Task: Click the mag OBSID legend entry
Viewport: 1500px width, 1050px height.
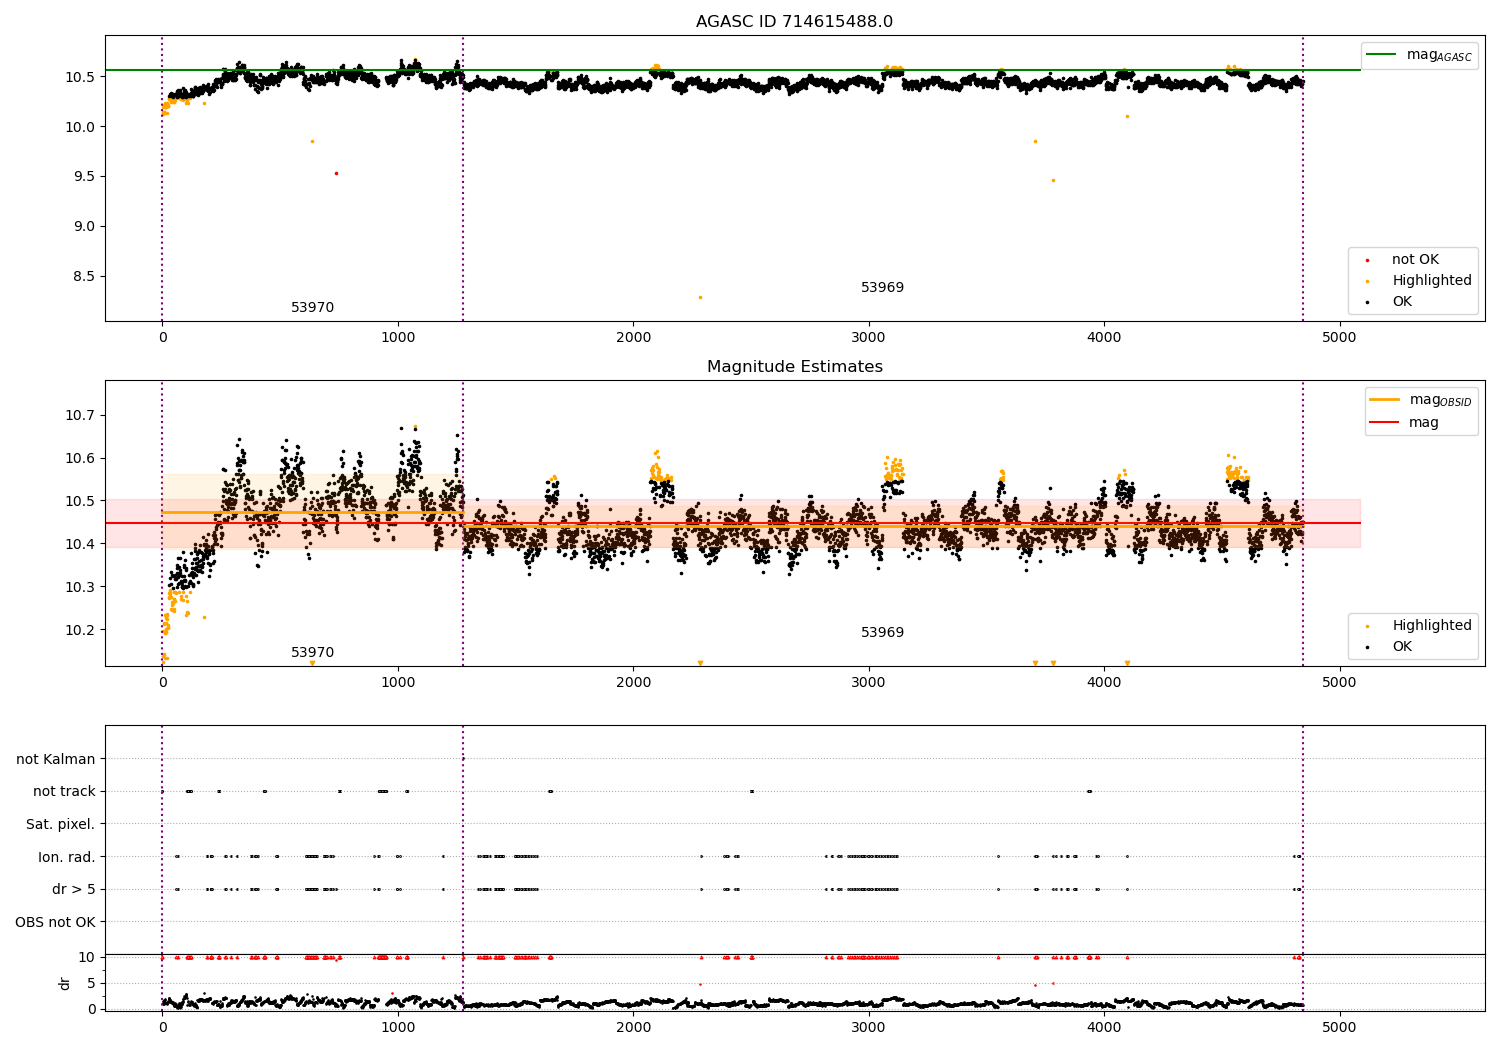Action: click(x=1420, y=400)
